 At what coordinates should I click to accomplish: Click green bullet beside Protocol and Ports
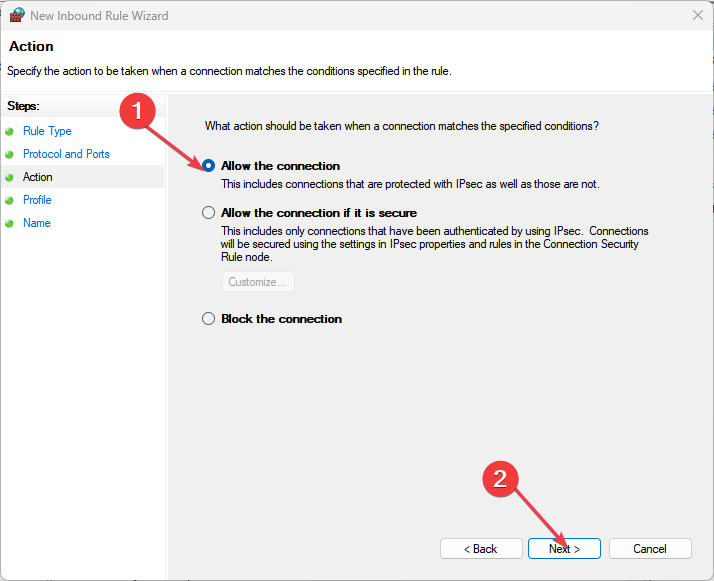coord(9,154)
